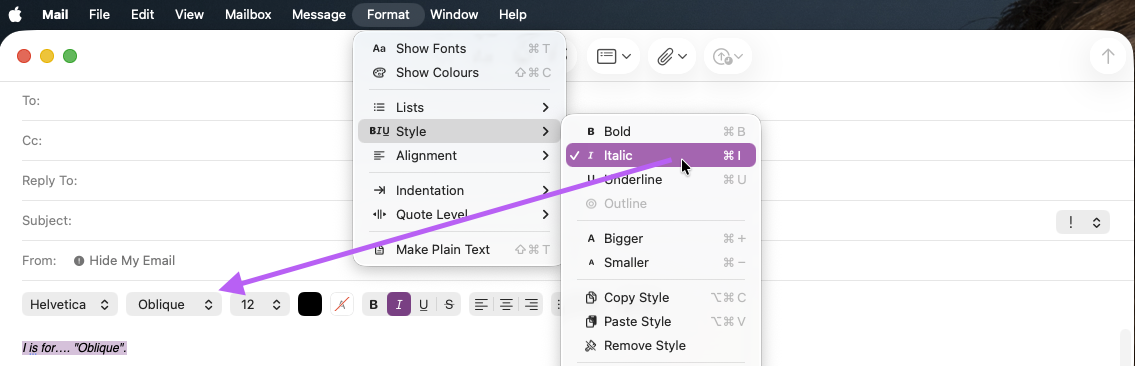Open the Oblique typeface dropdown
Viewport: 1135px width, 366px height.
point(174,305)
